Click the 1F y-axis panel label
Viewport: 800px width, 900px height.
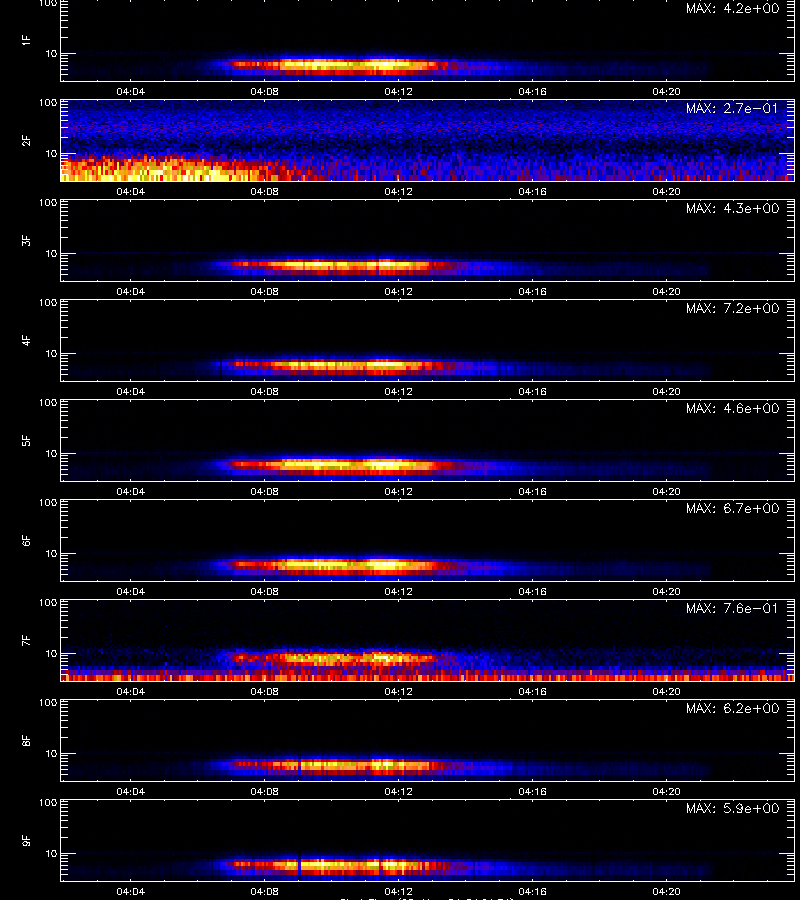(x=26, y=40)
